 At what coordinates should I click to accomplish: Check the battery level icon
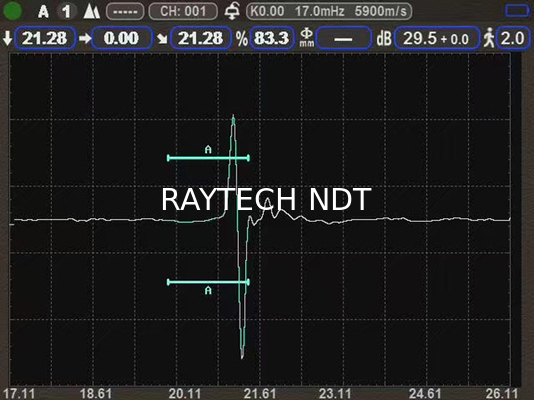click(517, 11)
